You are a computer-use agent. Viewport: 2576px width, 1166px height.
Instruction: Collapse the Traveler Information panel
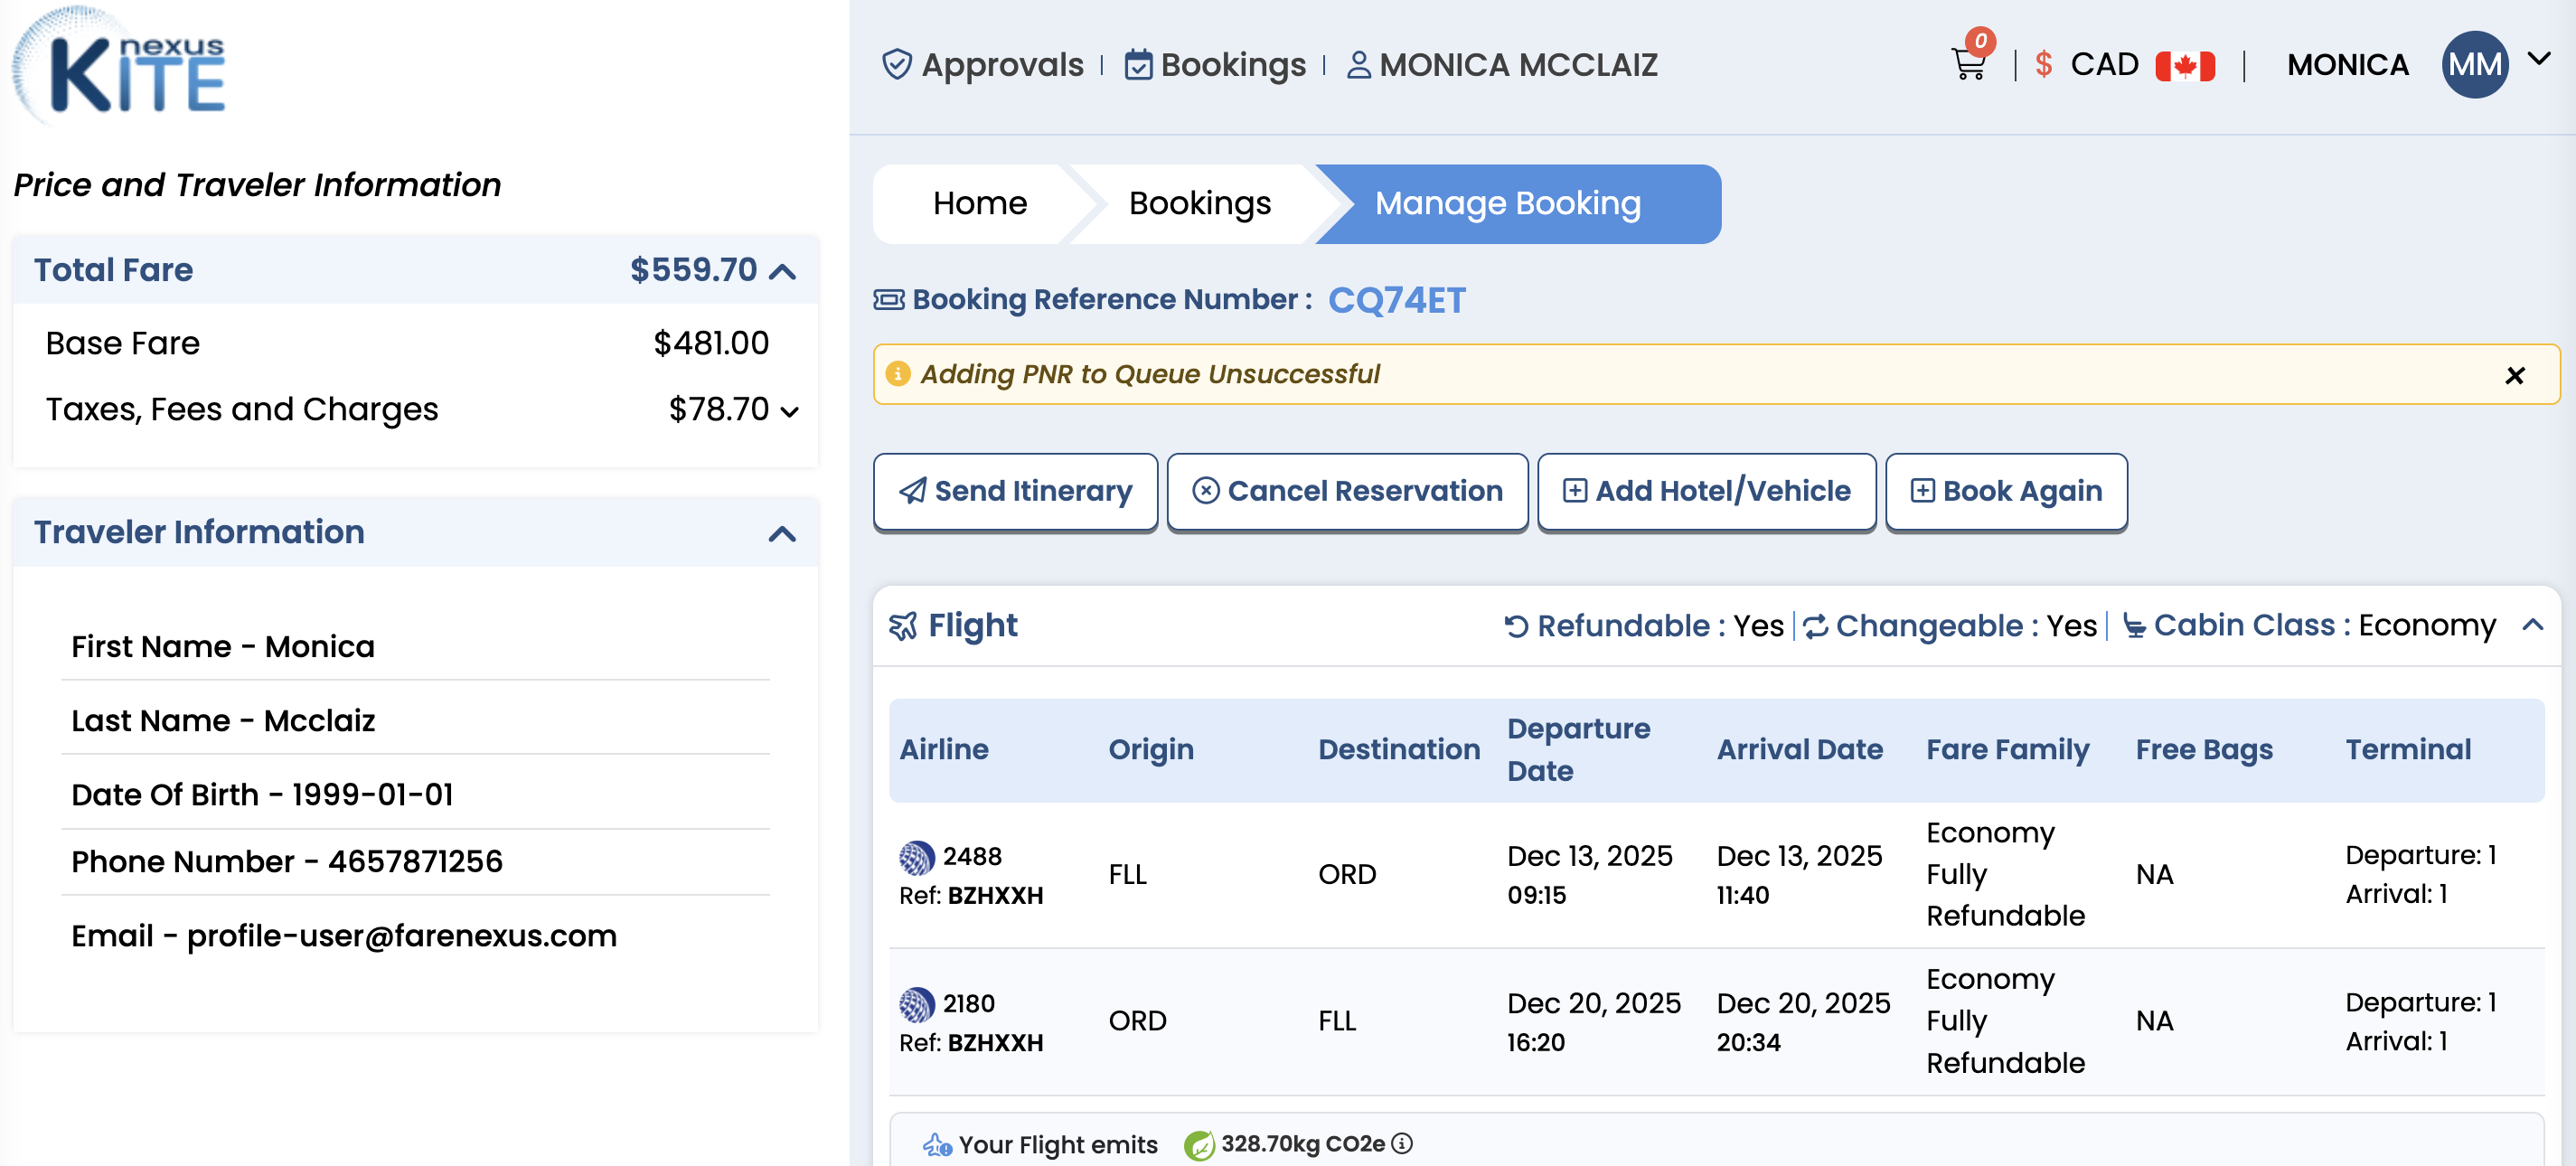(x=782, y=533)
